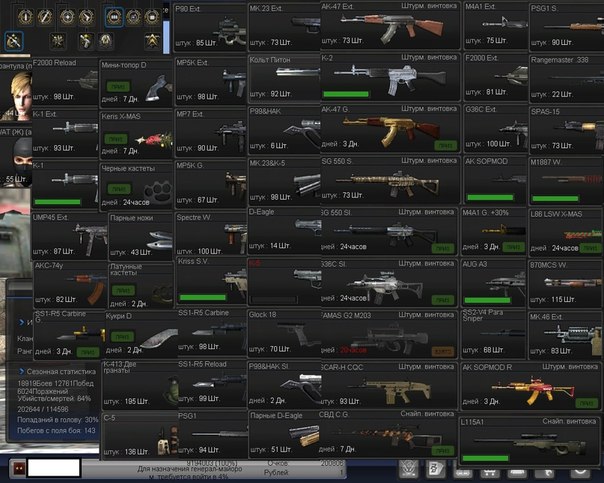Click the AUG A3 green durability bar

click(x=487, y=300)
